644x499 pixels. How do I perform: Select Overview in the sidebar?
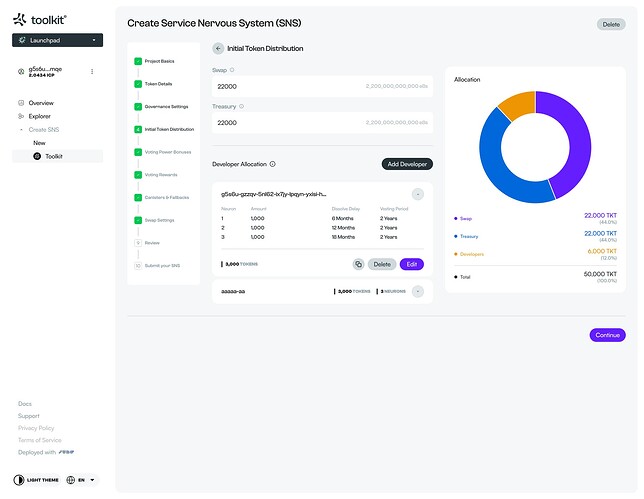pos(41,103)
